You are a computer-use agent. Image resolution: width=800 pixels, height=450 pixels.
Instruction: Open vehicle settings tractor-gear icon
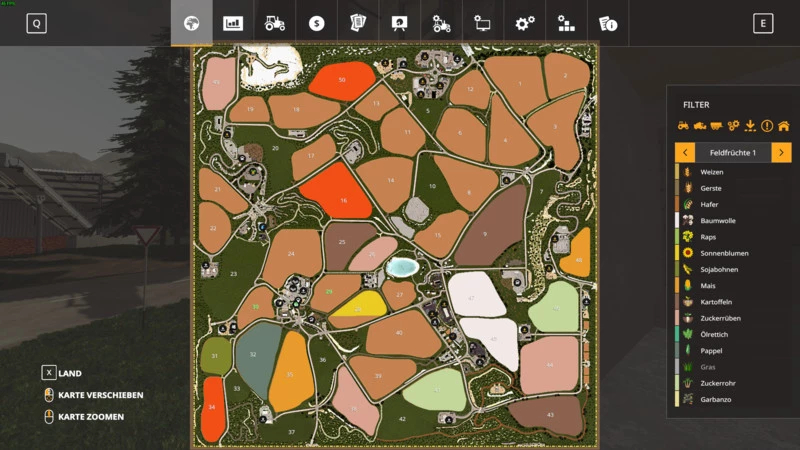[x=441, y=23]
